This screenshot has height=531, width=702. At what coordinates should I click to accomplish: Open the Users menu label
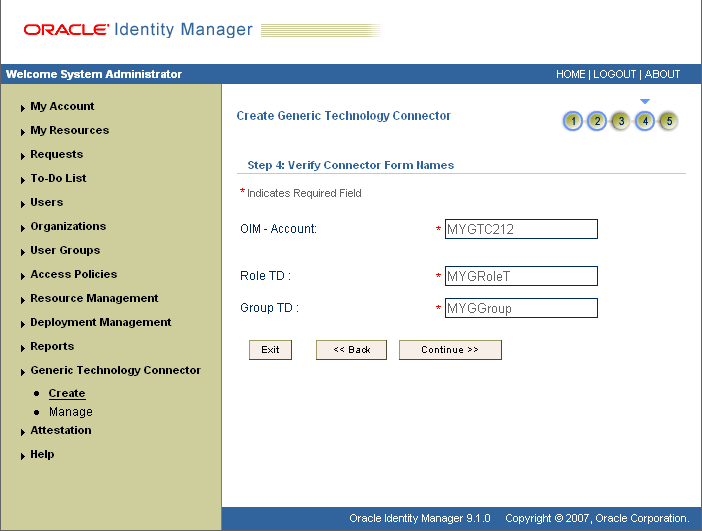pyautogui.click(x=47, y=202)
